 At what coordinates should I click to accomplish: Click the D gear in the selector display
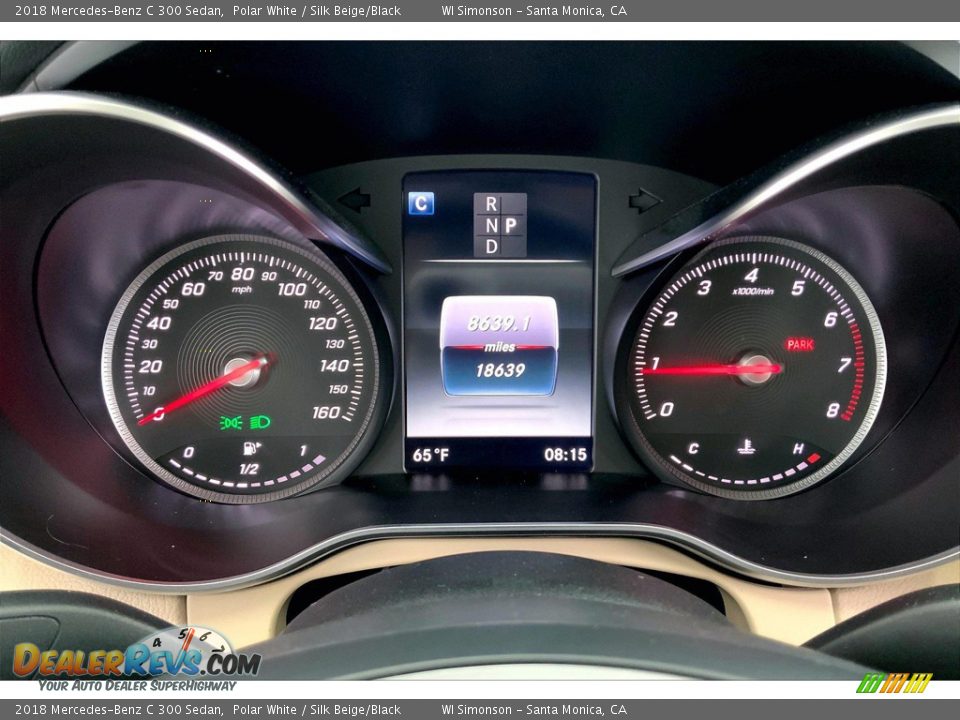[492, 246]
